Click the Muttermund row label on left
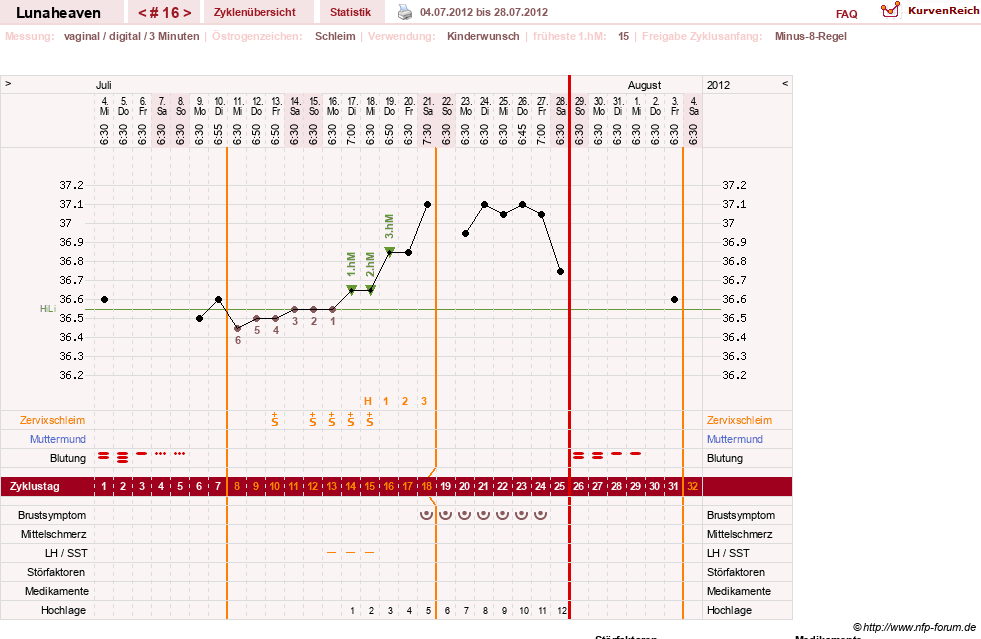The height and width of the screenshot is (639, 981). (58, 439)
